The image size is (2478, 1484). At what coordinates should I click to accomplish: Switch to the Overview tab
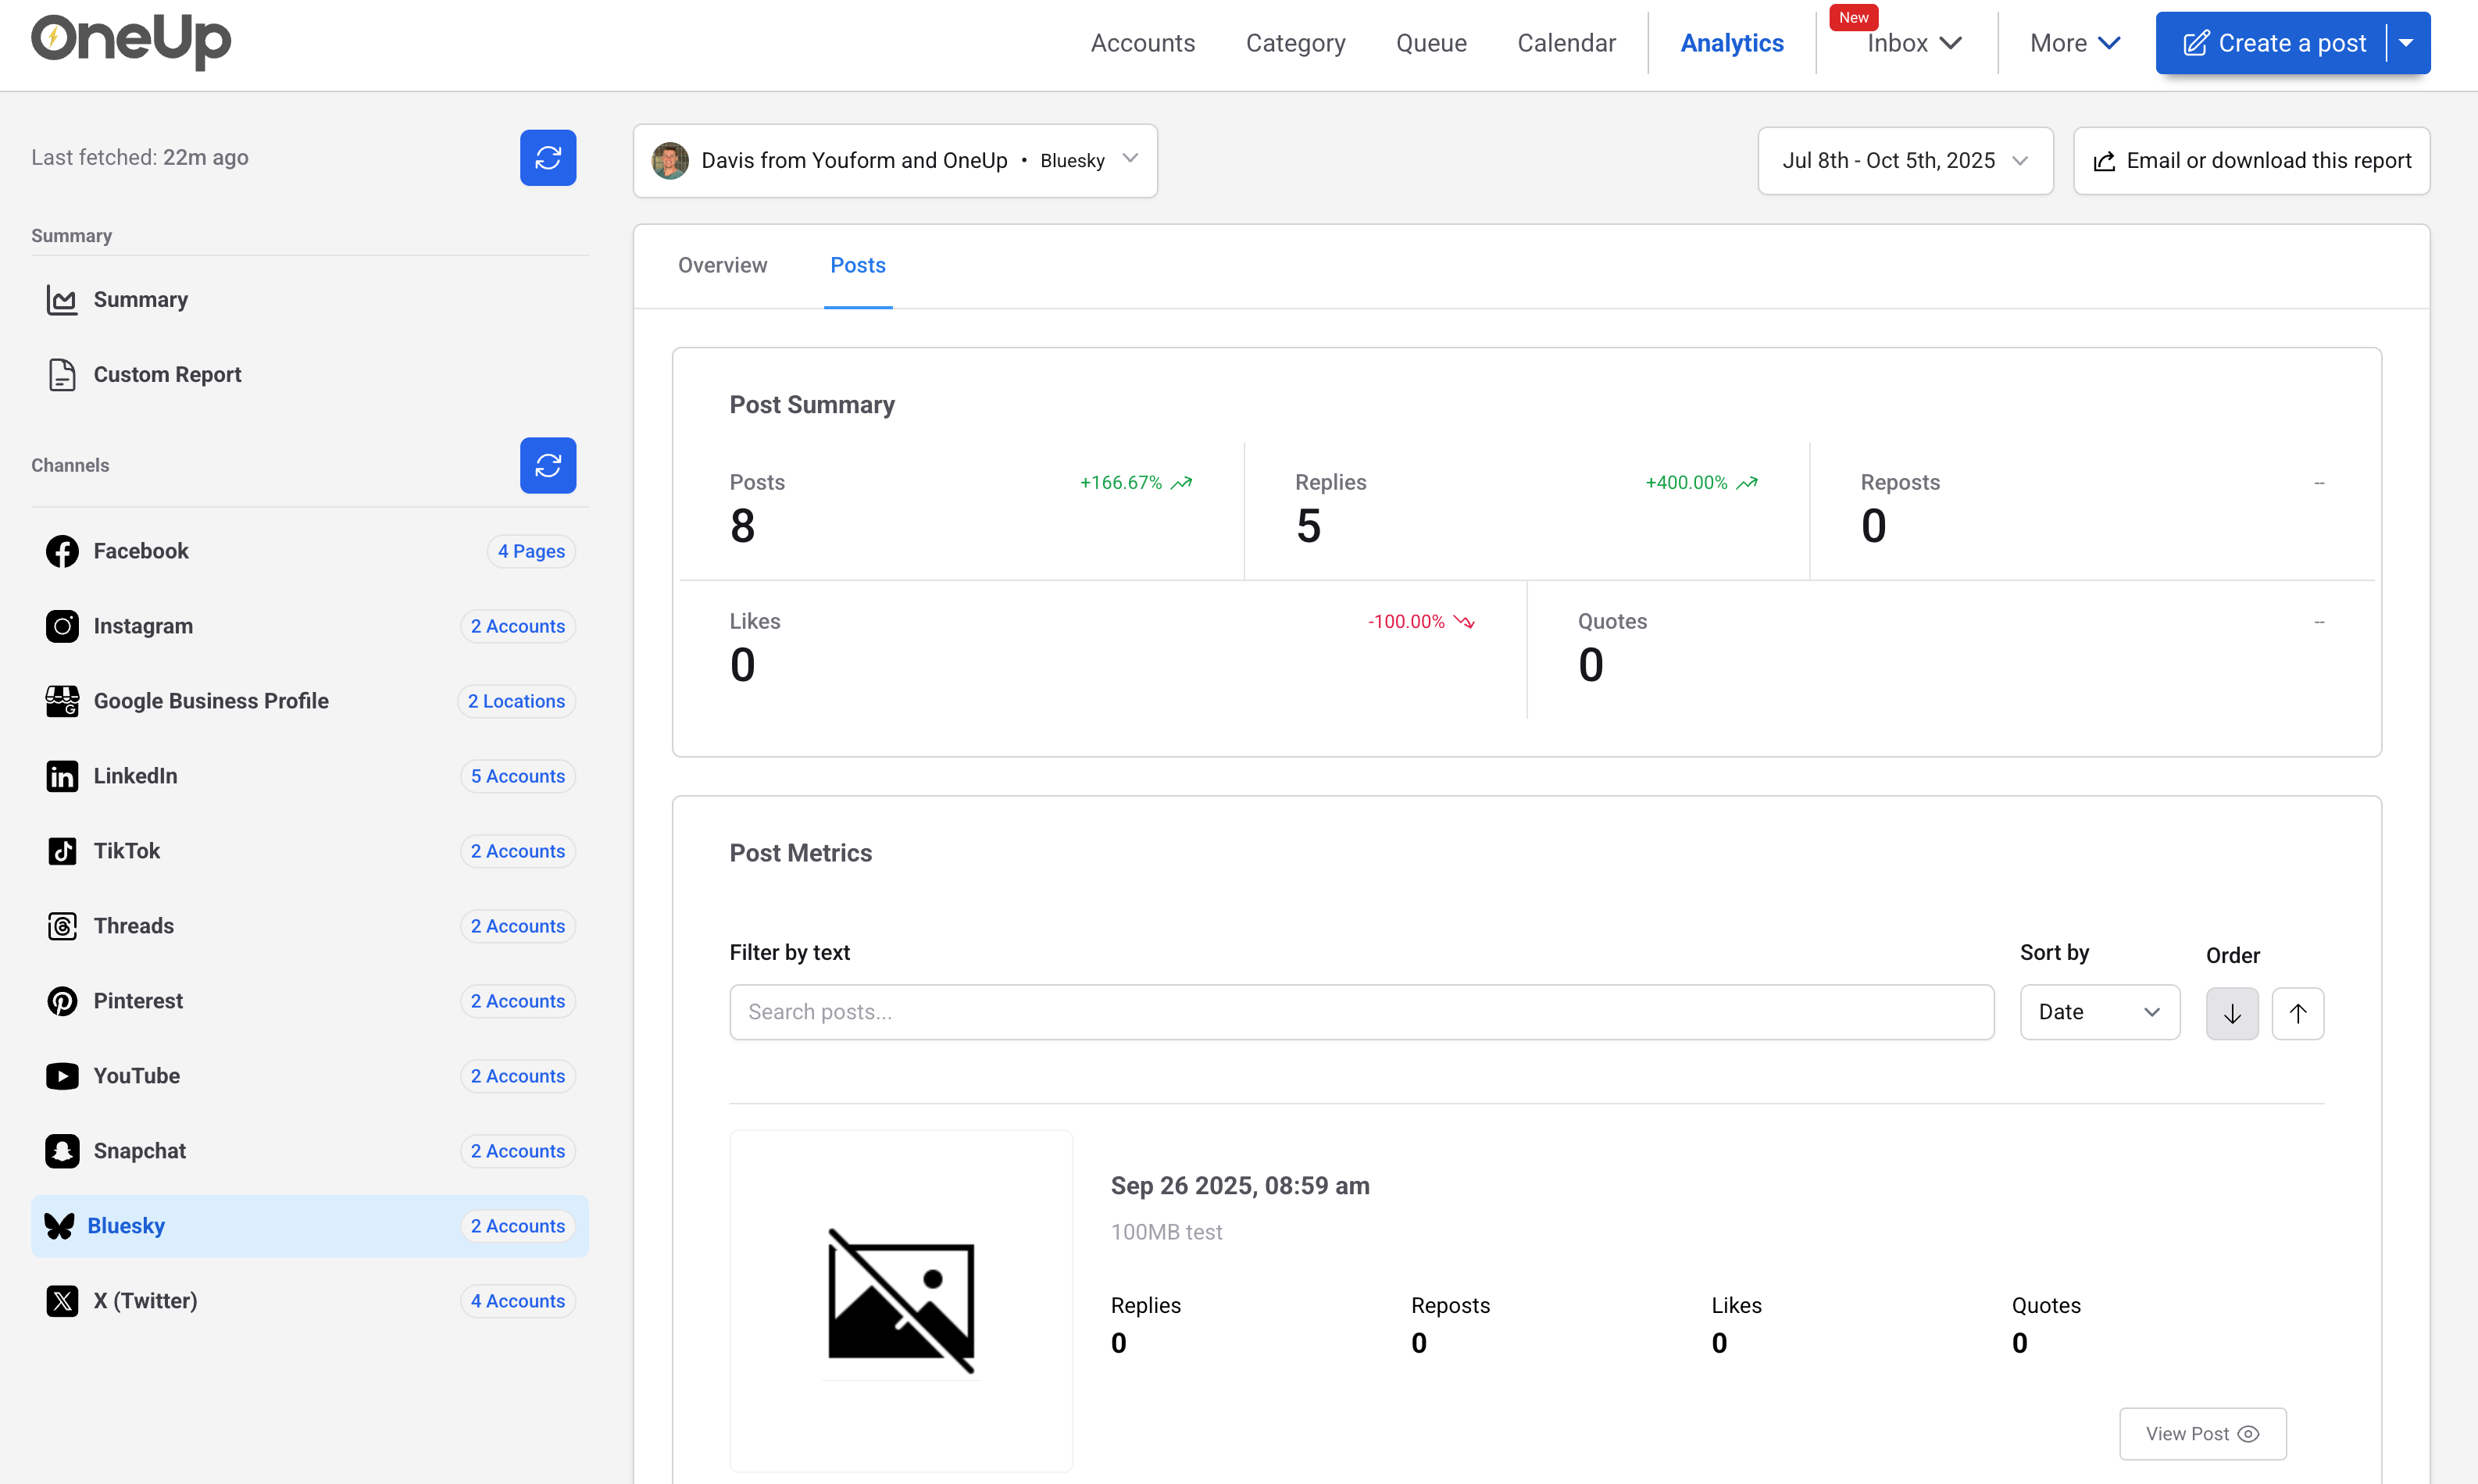pos(722,265)
